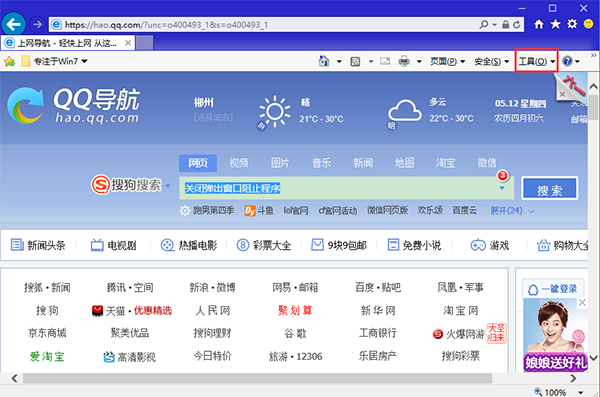
Task: Open the 电视剧 channel
Action: click(114, 245)
